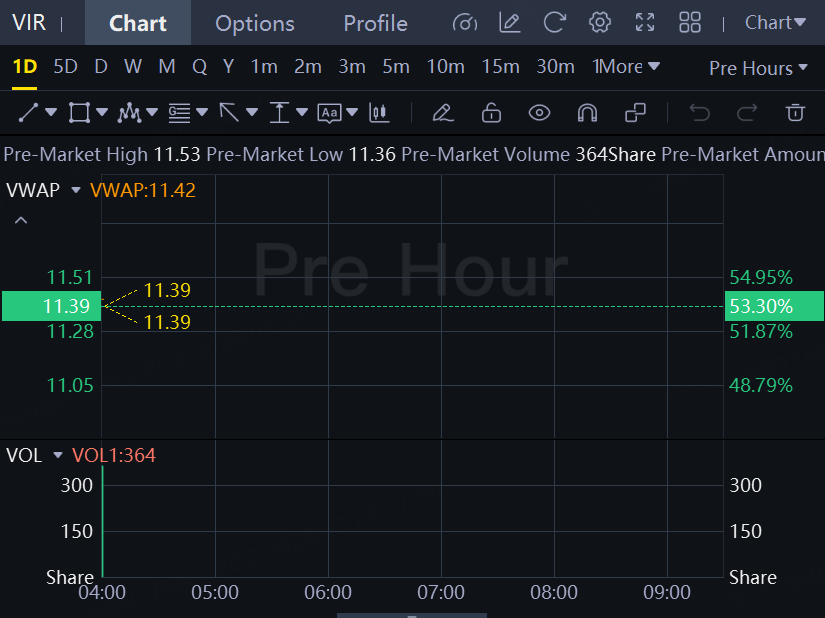Screen dimensions: 825x618
Task: Click the current price 11.39 marker
Action: [x=52, y=306]
